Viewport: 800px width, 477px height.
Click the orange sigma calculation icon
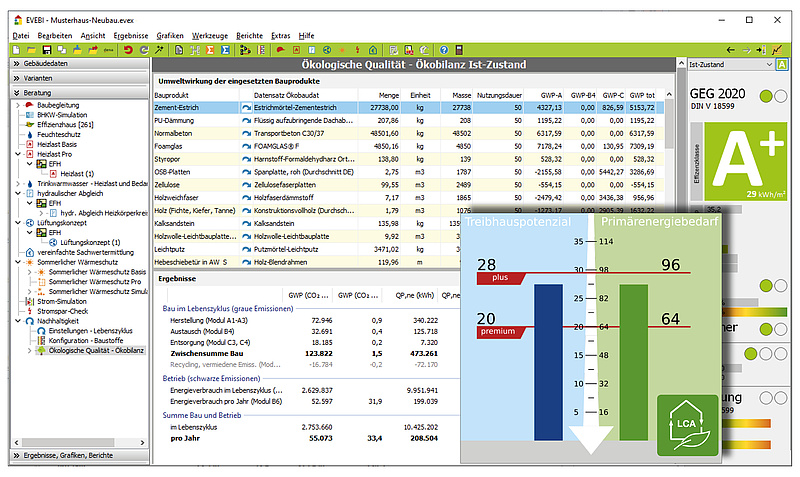210,50
